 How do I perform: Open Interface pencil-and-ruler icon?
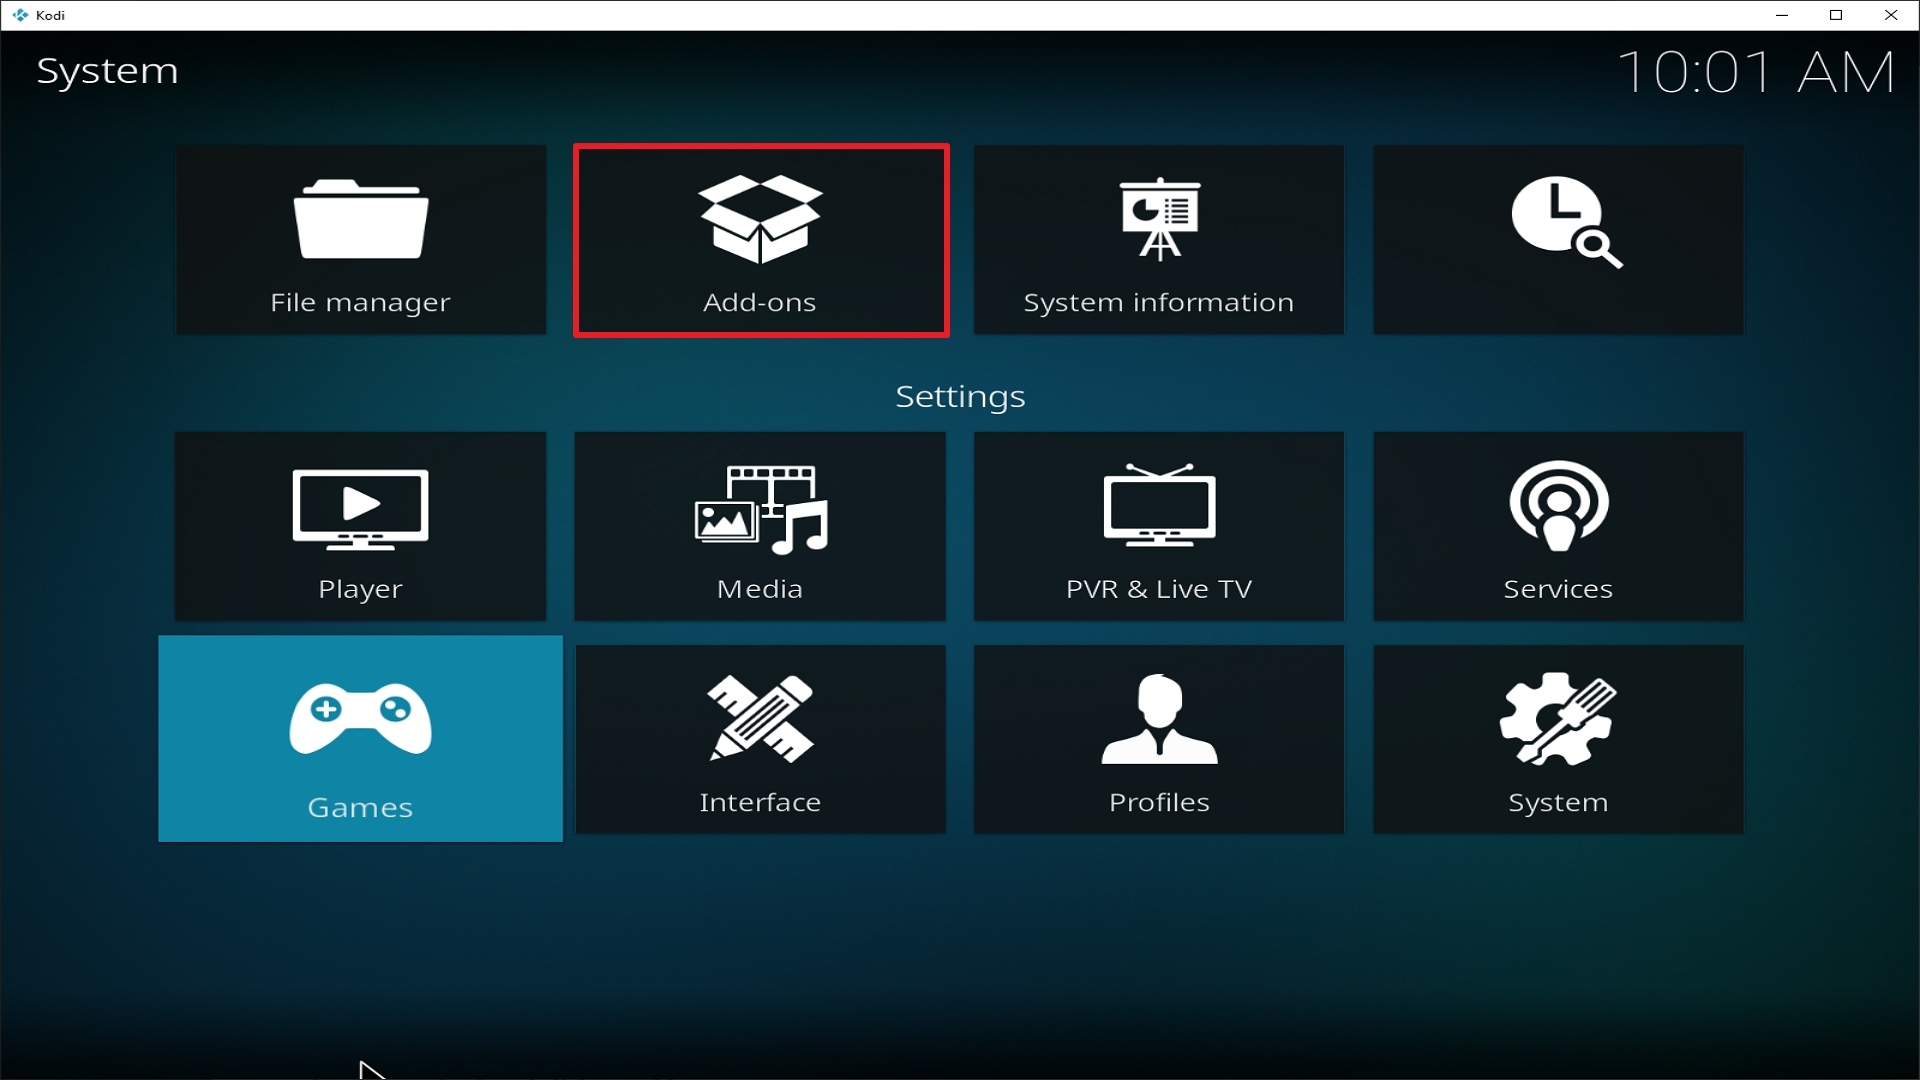pos(761,719)
